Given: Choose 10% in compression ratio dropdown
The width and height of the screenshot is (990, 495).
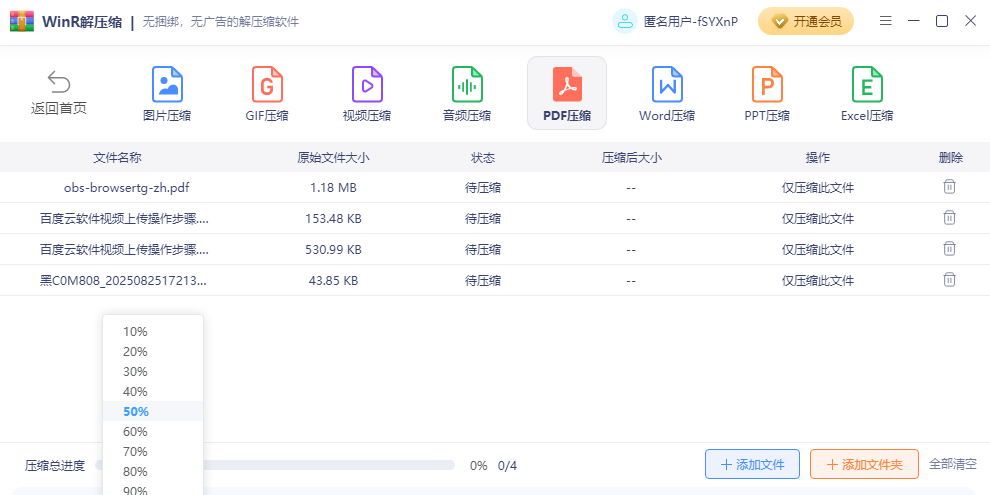Looking at the screenshot, I should (153, 331).
